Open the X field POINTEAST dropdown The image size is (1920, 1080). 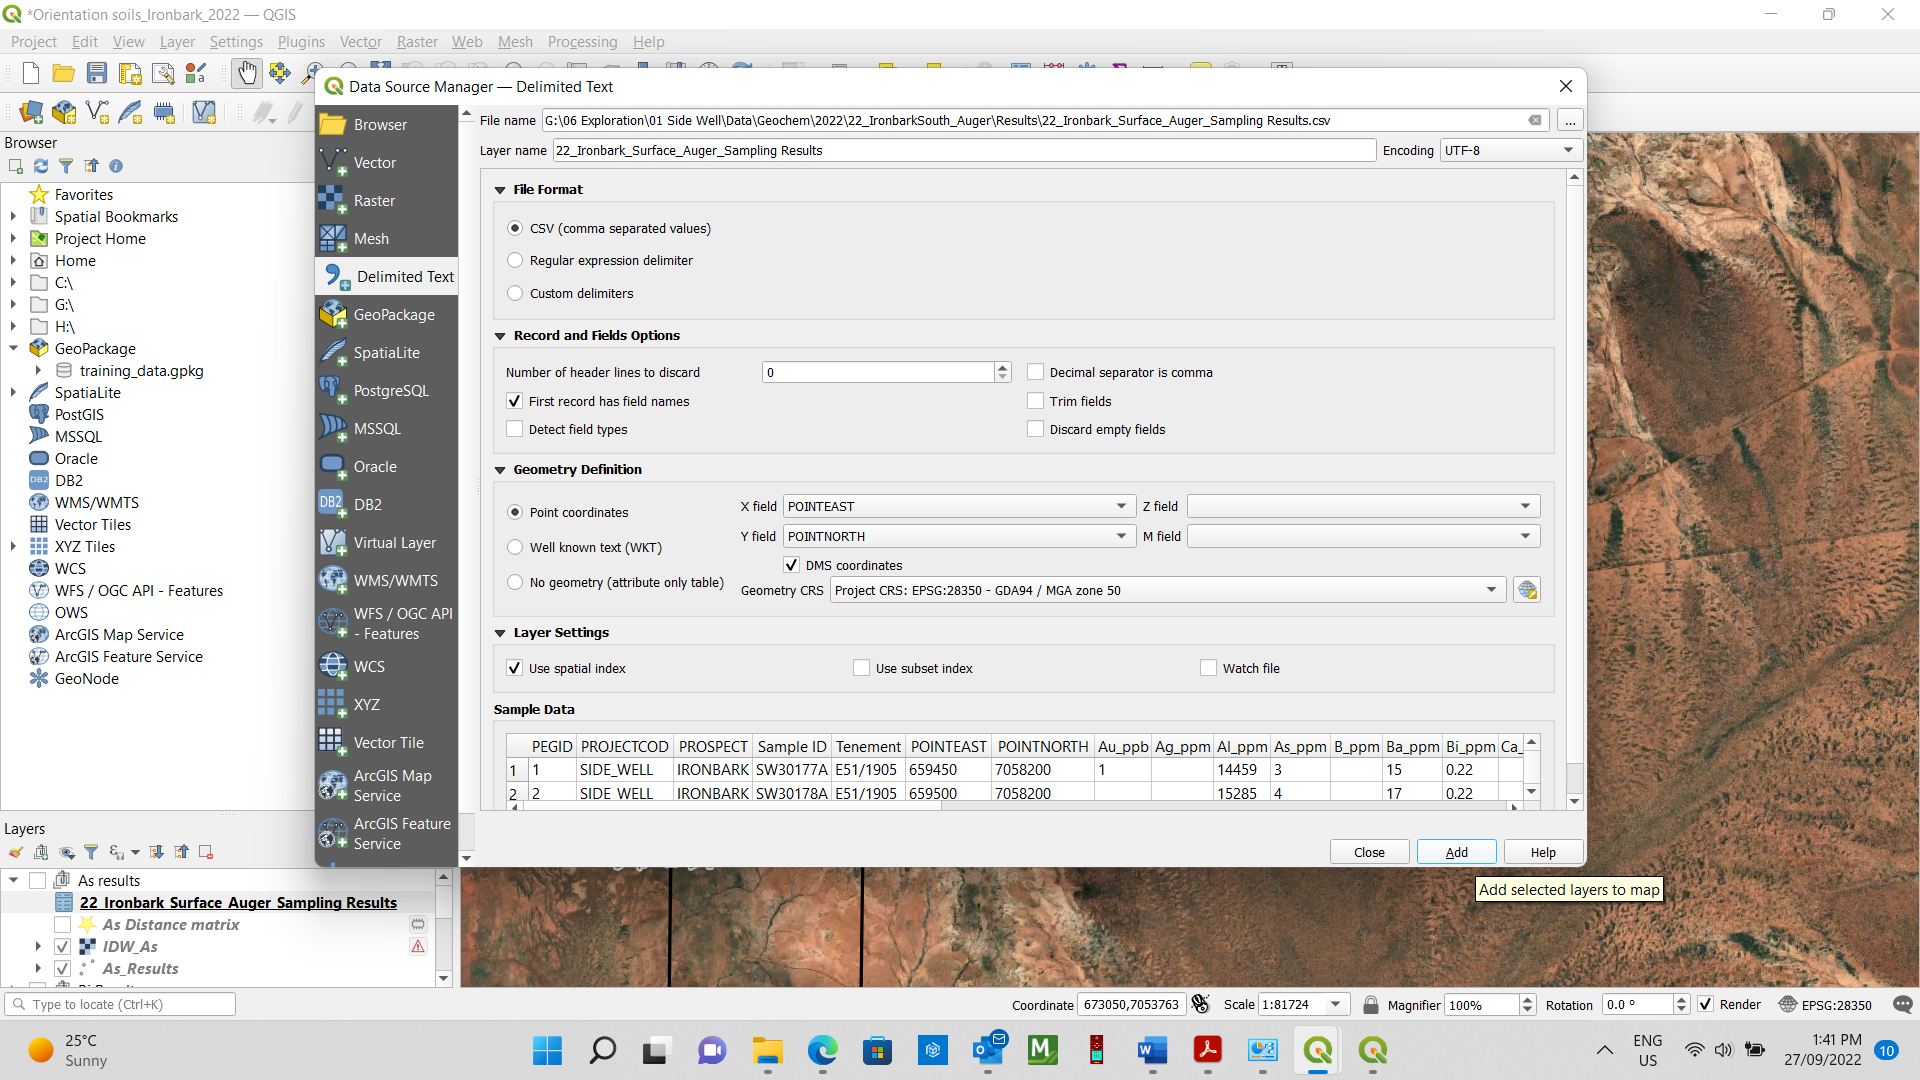pyautogui.click(x=1119, y=506)
